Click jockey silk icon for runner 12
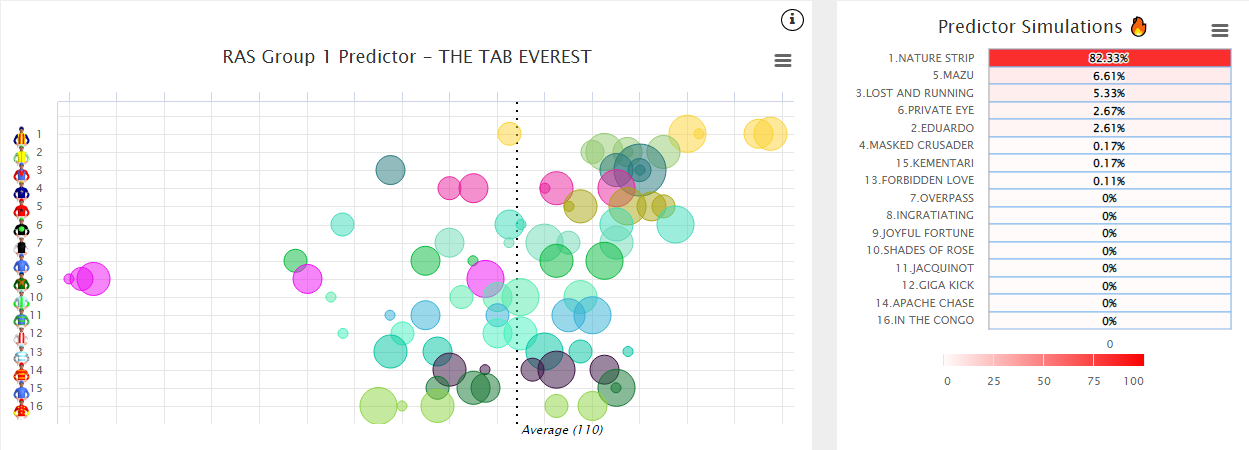This screenshot has width=1249, height=450. pyautogui.click(x=21, y=335)
